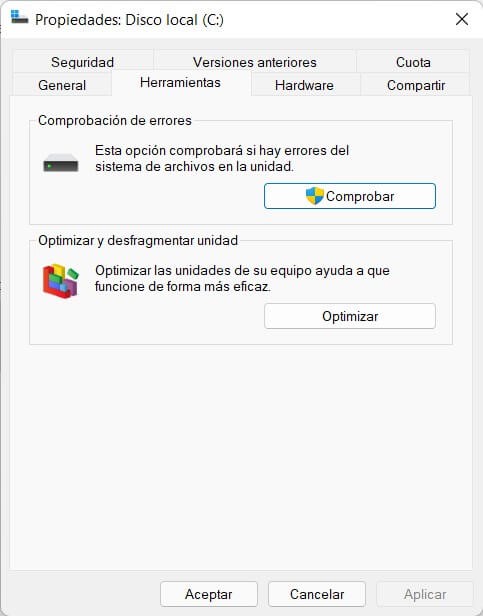Start error checking with the Comprobar button
This screenshot has width=483, height=616.
click(350, 196)
